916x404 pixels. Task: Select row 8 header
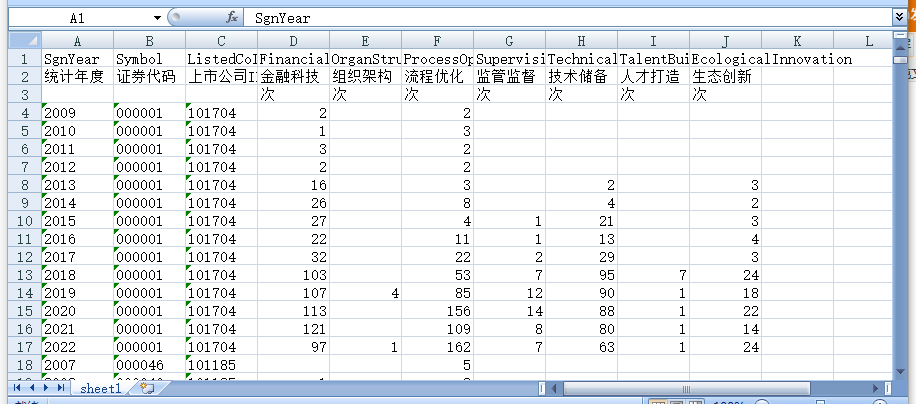(x=25, y=184)
